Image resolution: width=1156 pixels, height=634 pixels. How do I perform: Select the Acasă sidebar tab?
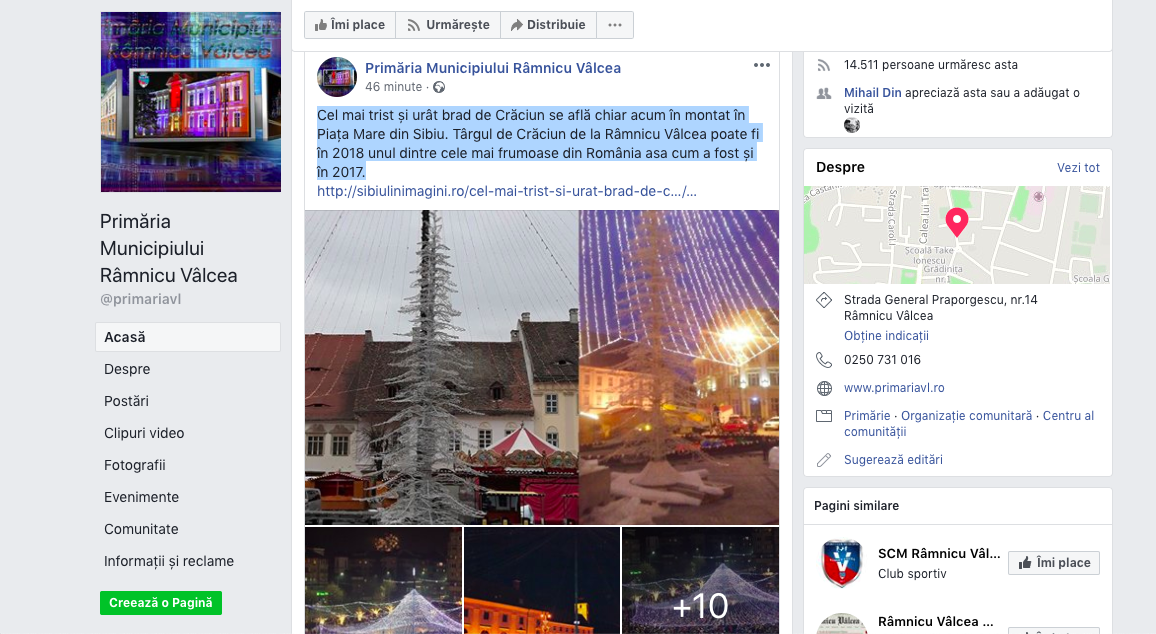pos(188,337)
